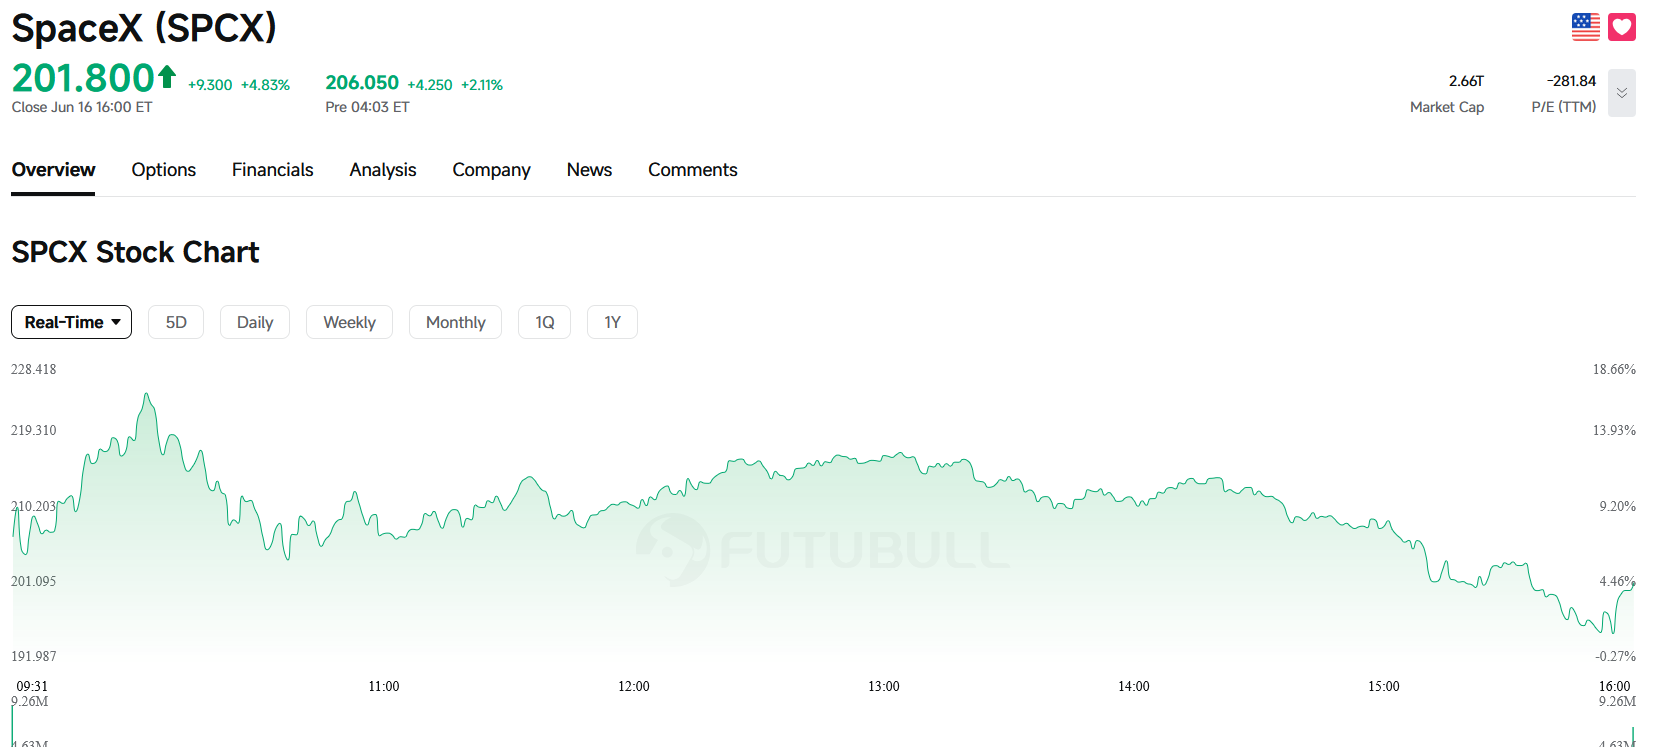This screenshot has width=1661, height=747.
Task: Open the Financials tab
Action: point(273,170)
